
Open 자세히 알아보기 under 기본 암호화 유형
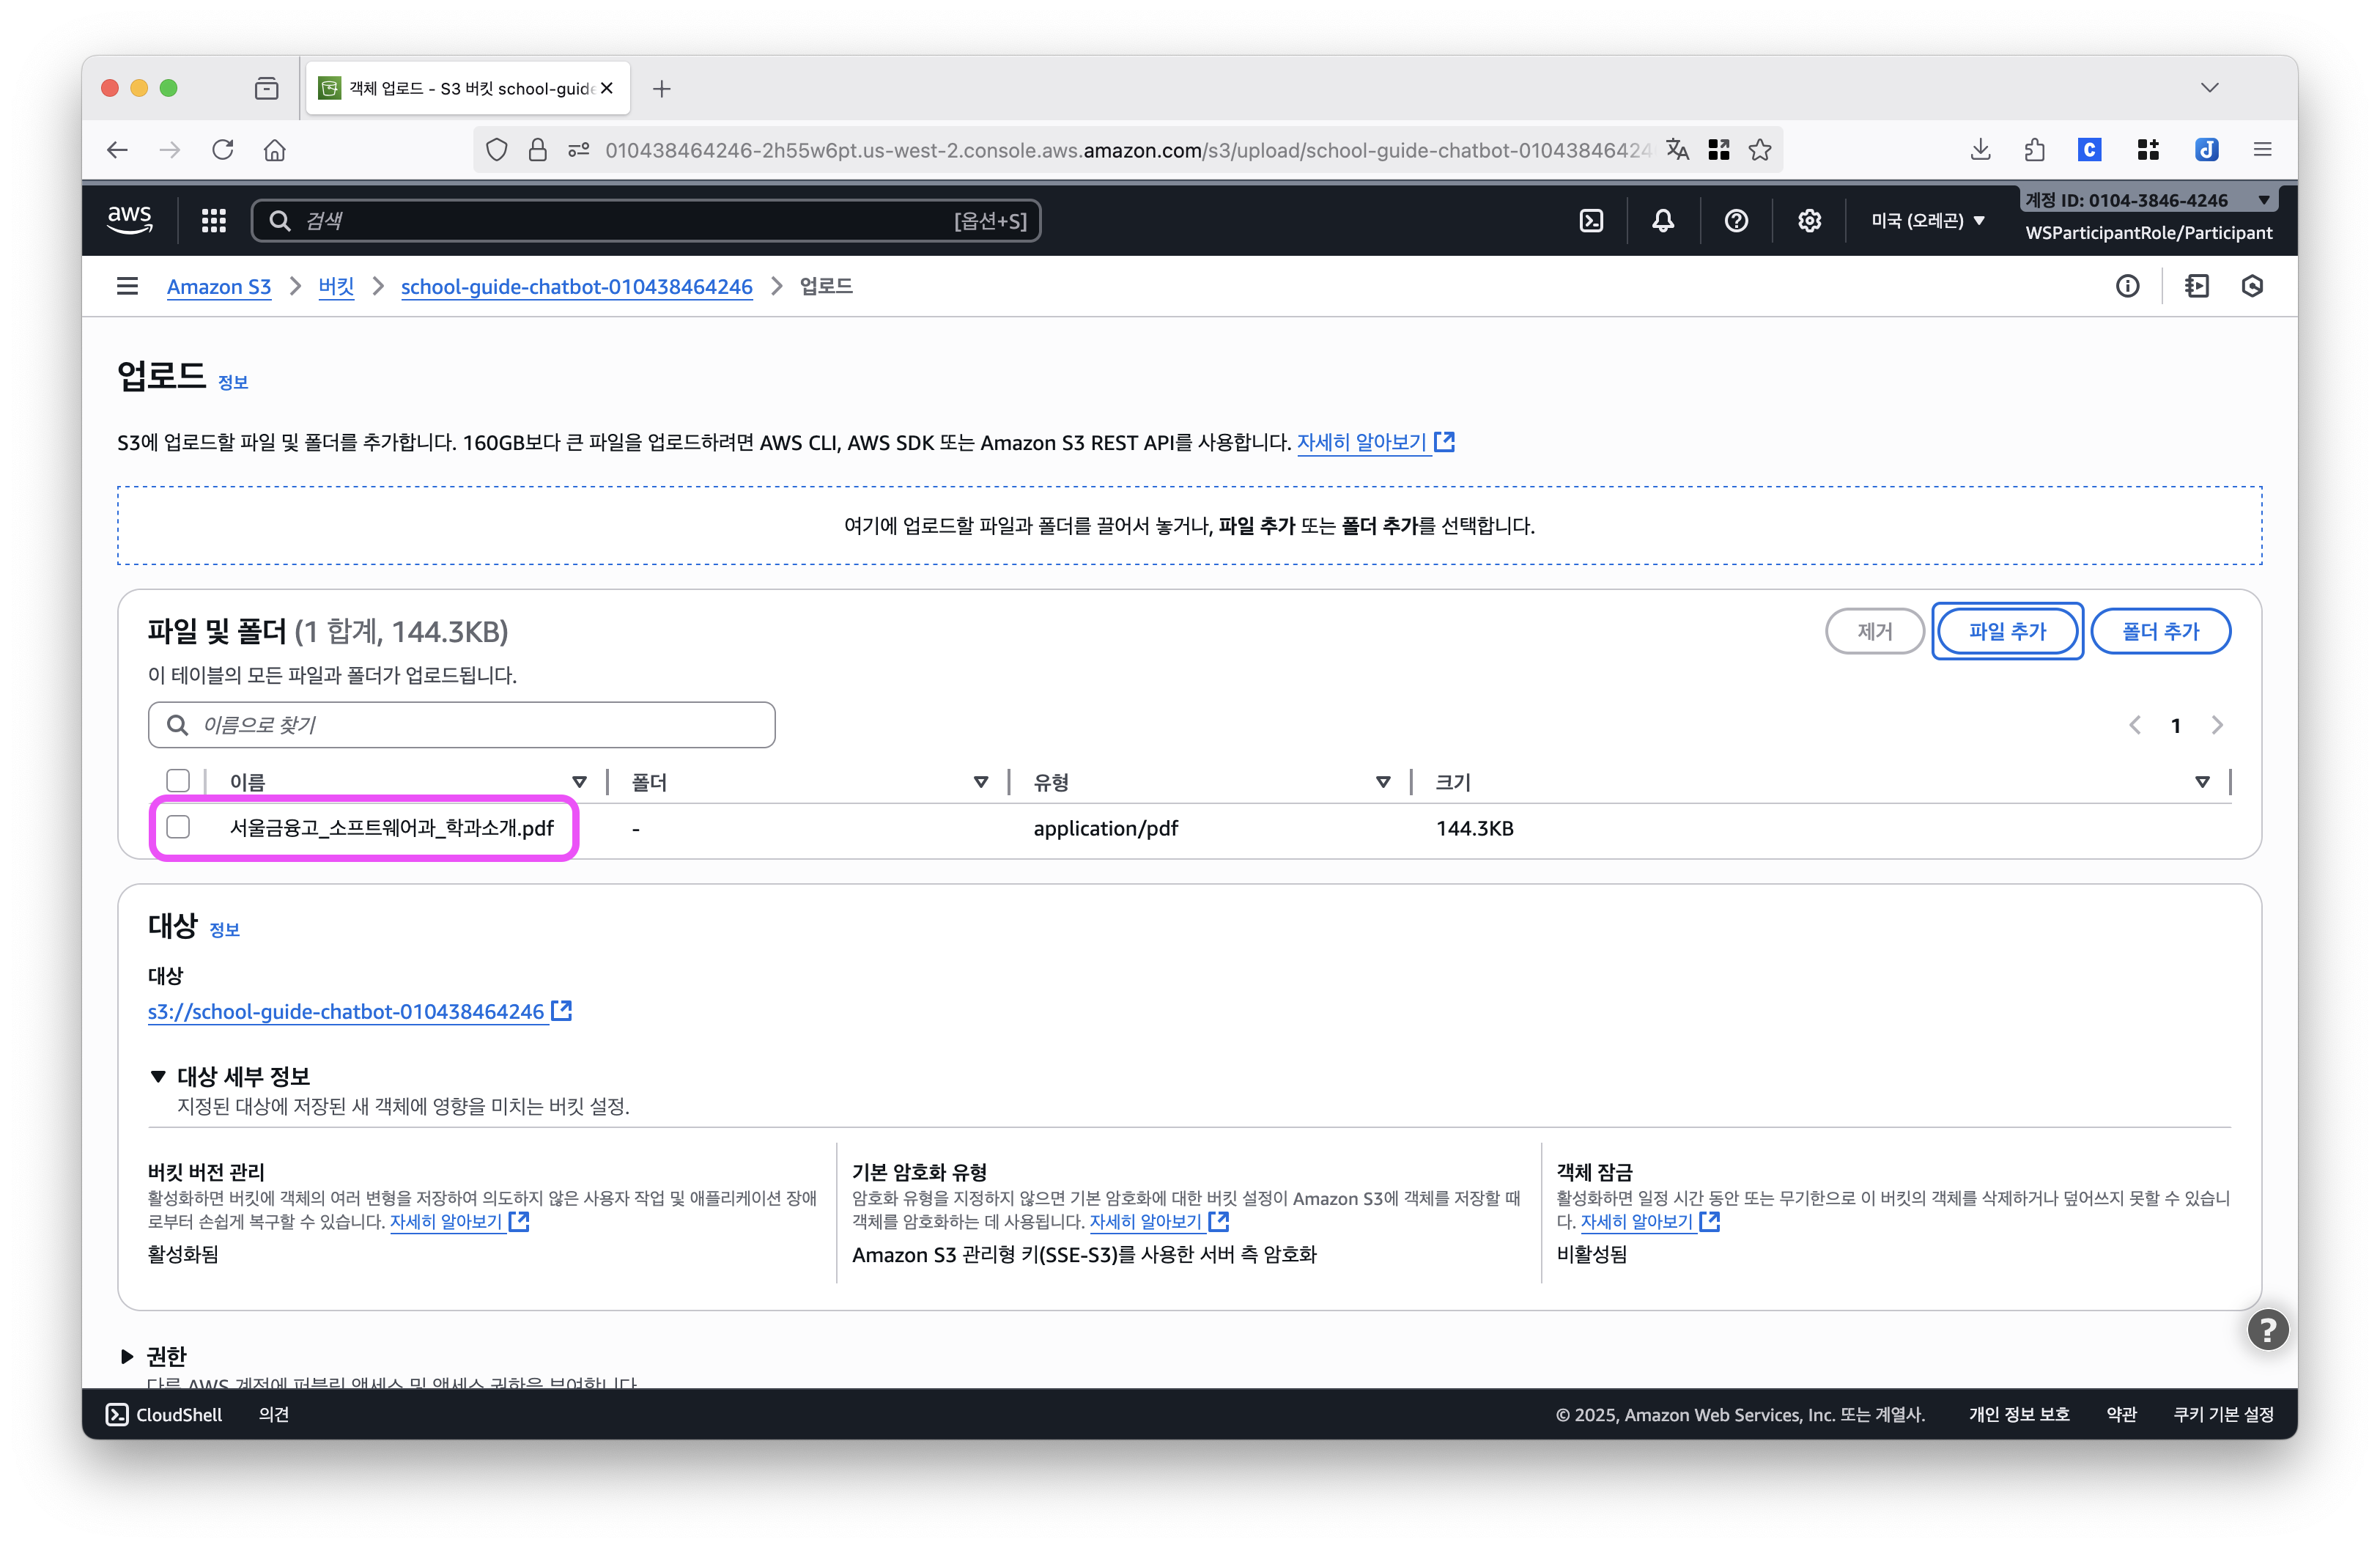(1159, 1222)
